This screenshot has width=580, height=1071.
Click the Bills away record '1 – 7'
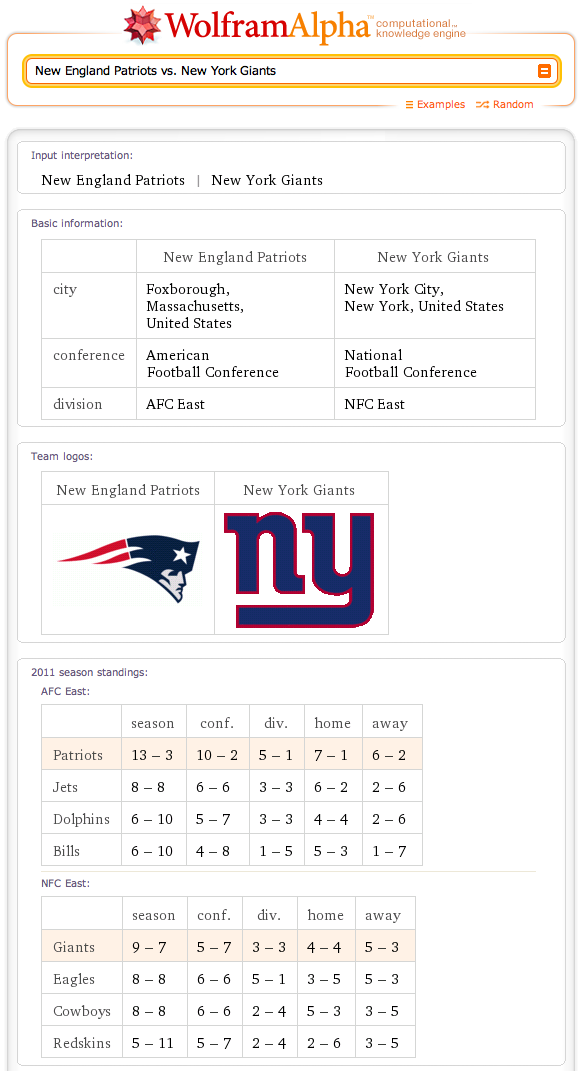pos(389,851)
